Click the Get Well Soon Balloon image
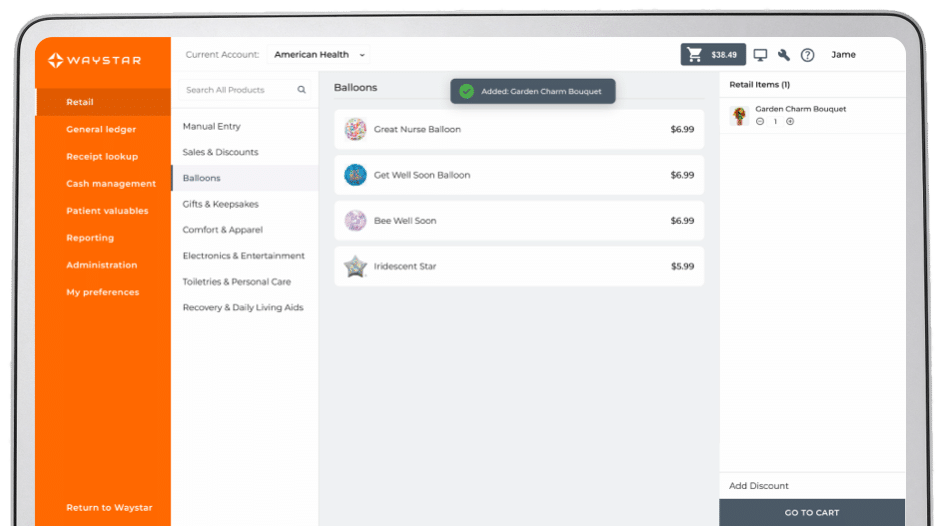 tap(355, 175)
